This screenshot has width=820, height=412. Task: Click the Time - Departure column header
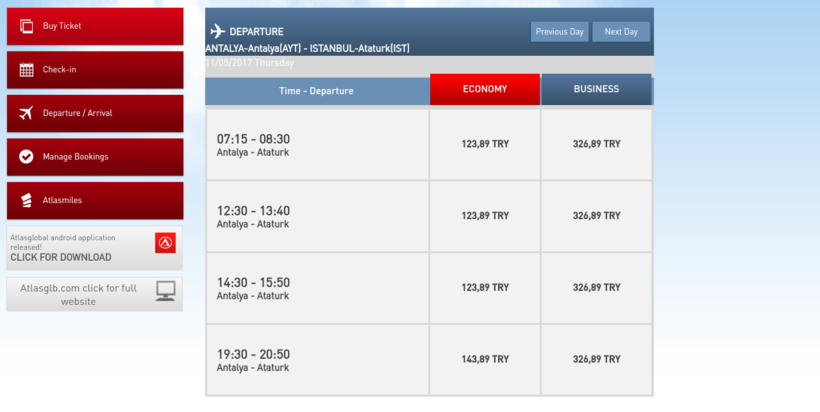point(316,91)
